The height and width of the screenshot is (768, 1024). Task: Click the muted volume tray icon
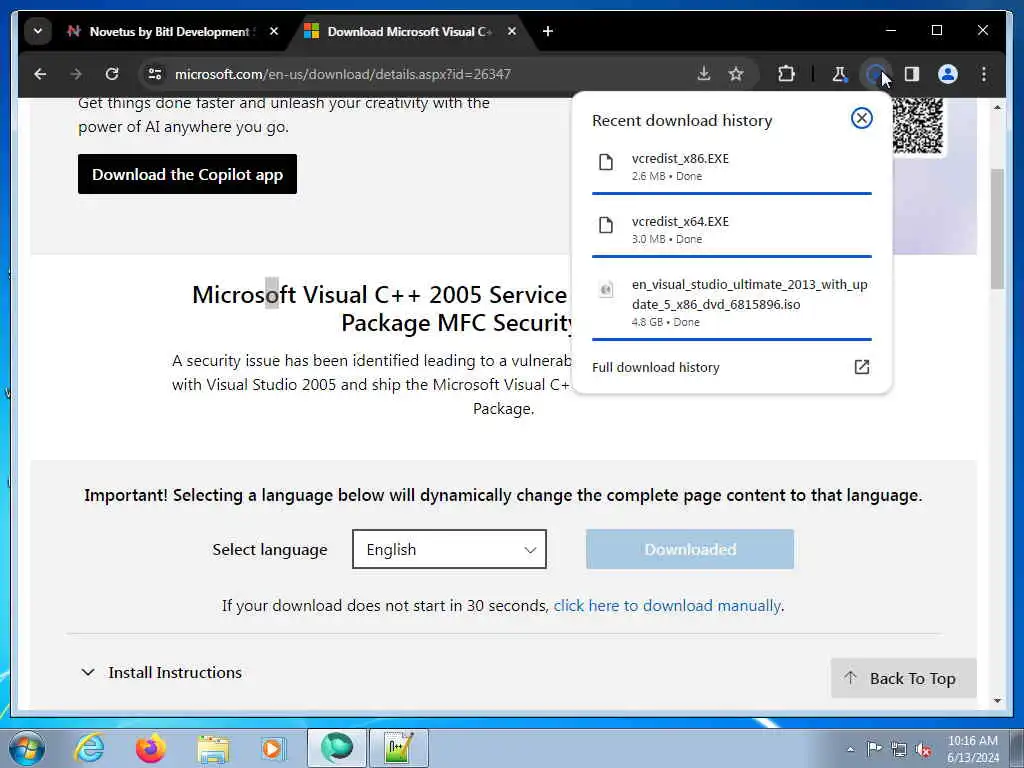(923, 749)
